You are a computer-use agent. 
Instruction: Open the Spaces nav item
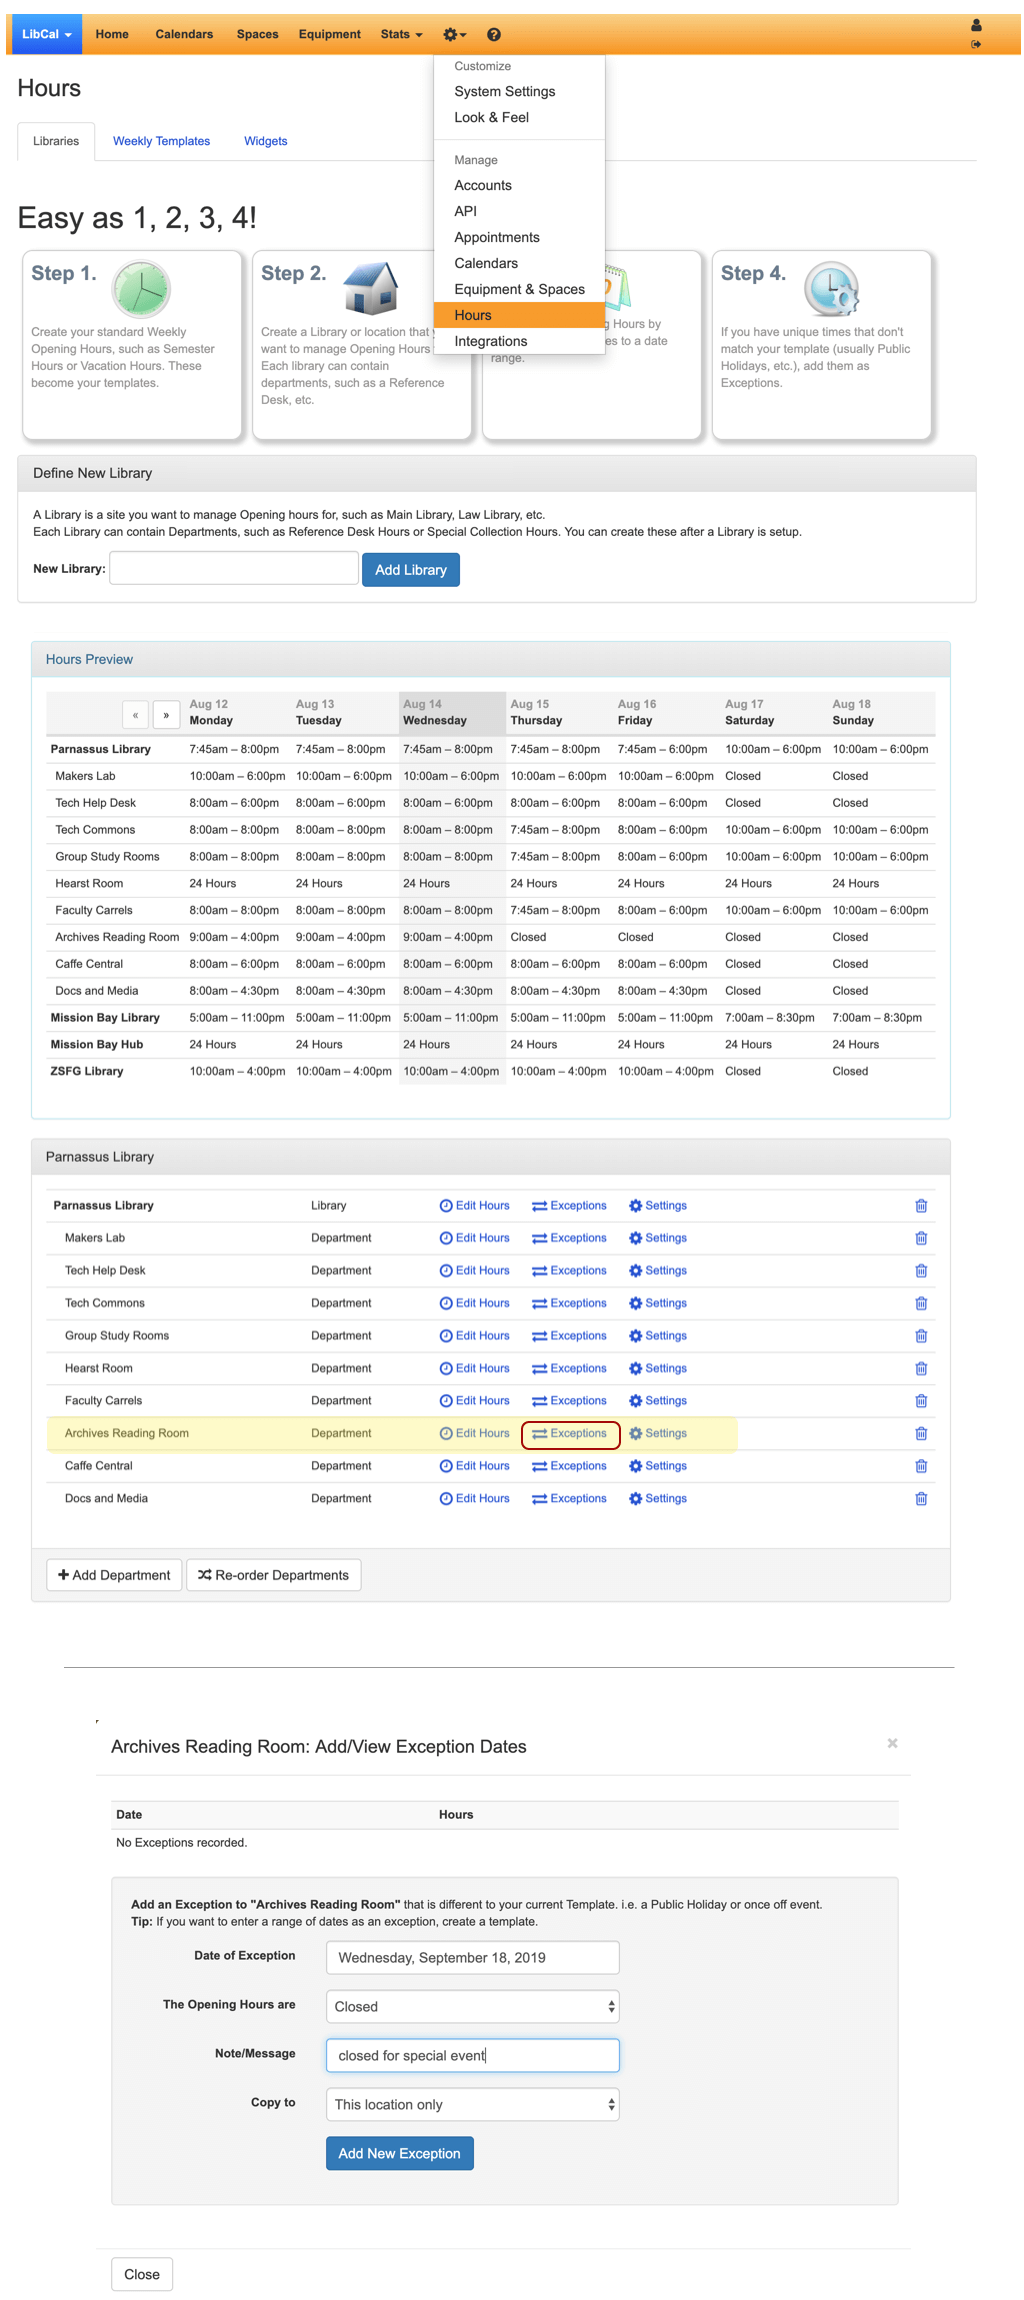(x=257, y=34)
